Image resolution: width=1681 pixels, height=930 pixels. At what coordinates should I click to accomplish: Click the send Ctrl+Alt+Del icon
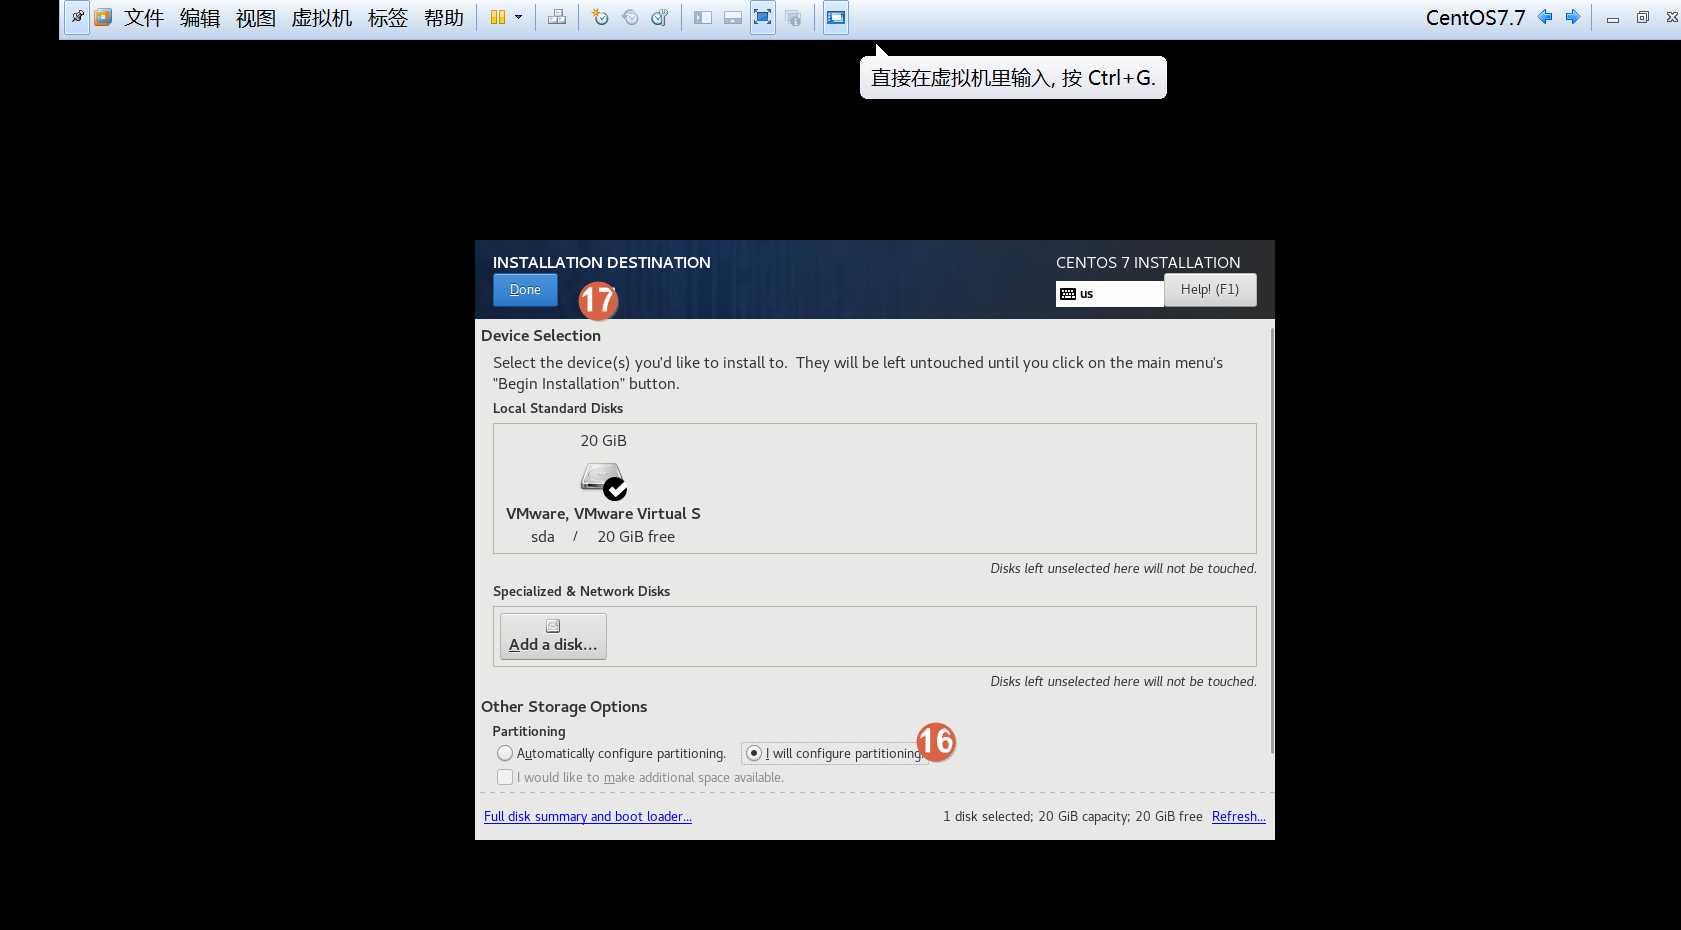tap(557, 17)
